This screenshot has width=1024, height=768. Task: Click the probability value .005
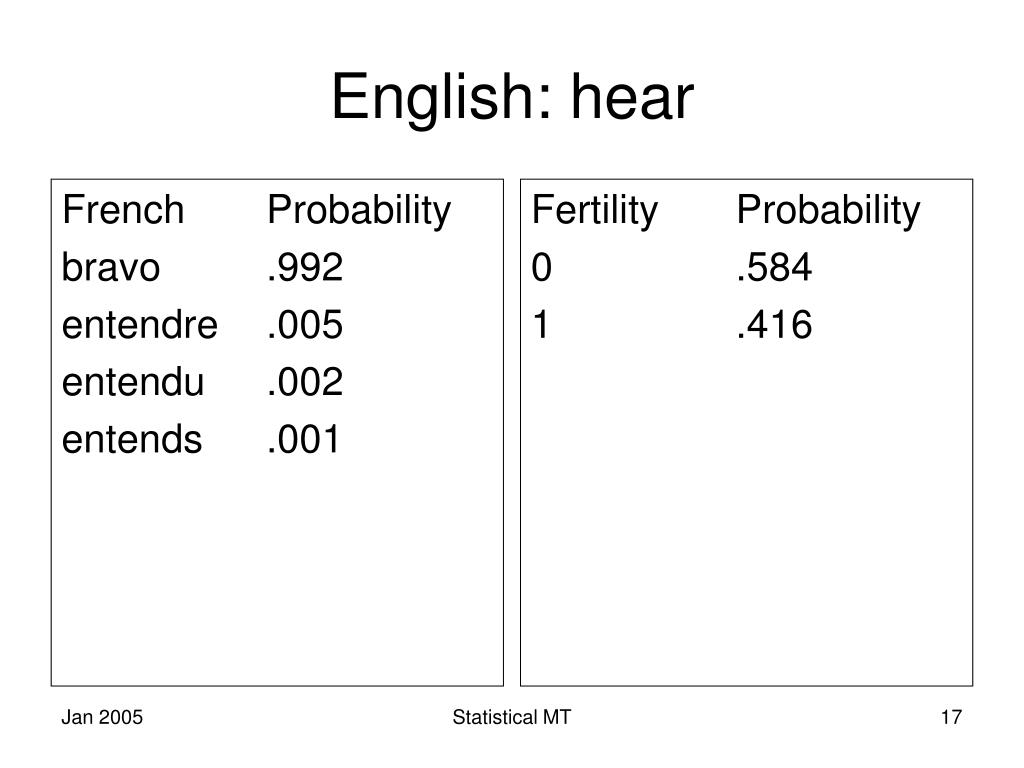click(x=305, y=325)
